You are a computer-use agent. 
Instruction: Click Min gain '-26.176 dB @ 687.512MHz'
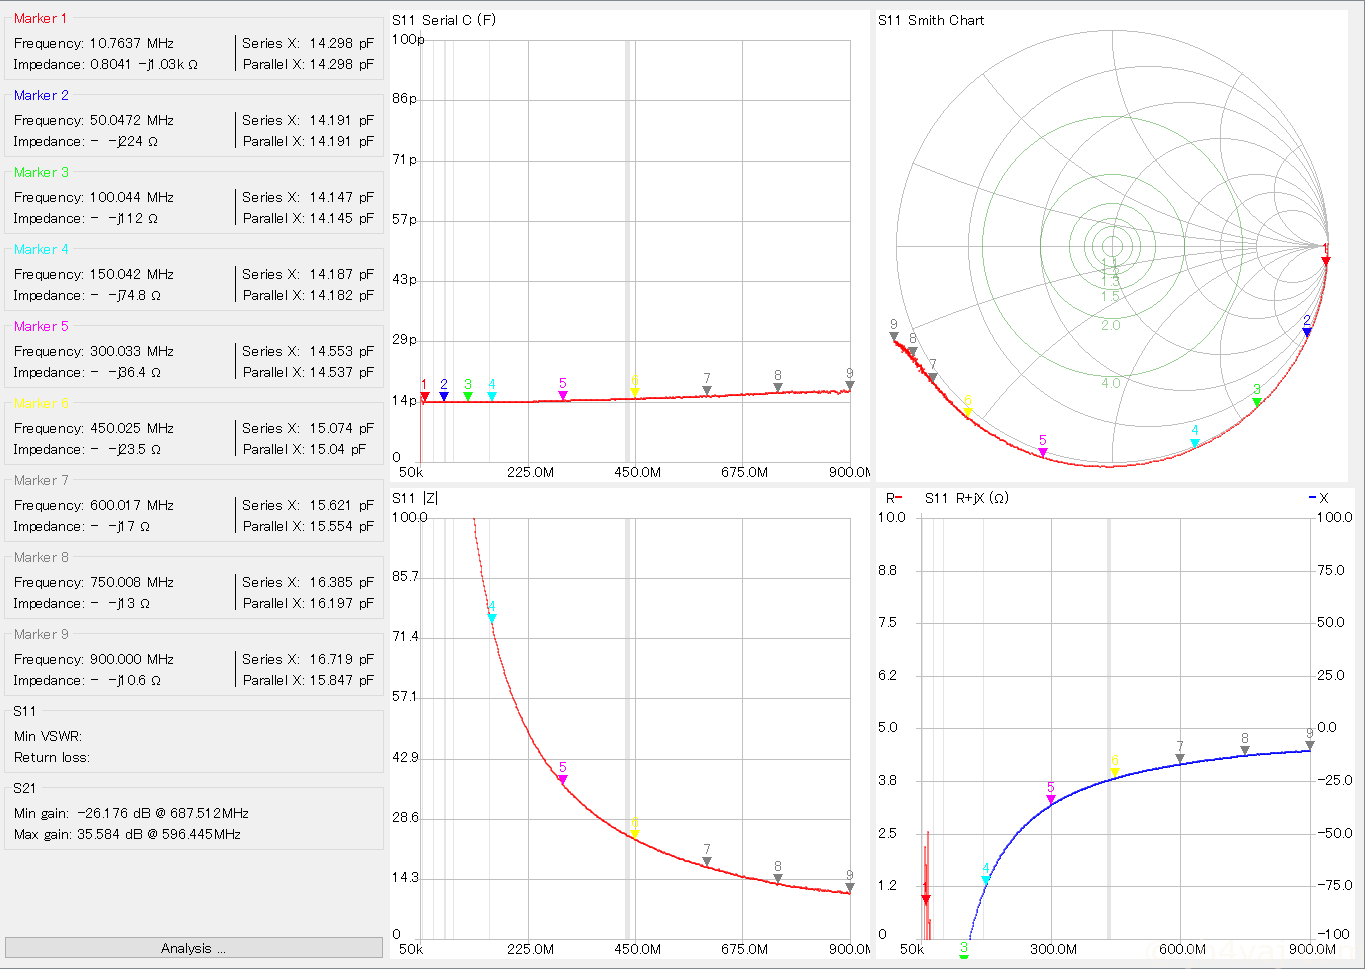click(163, 813)
